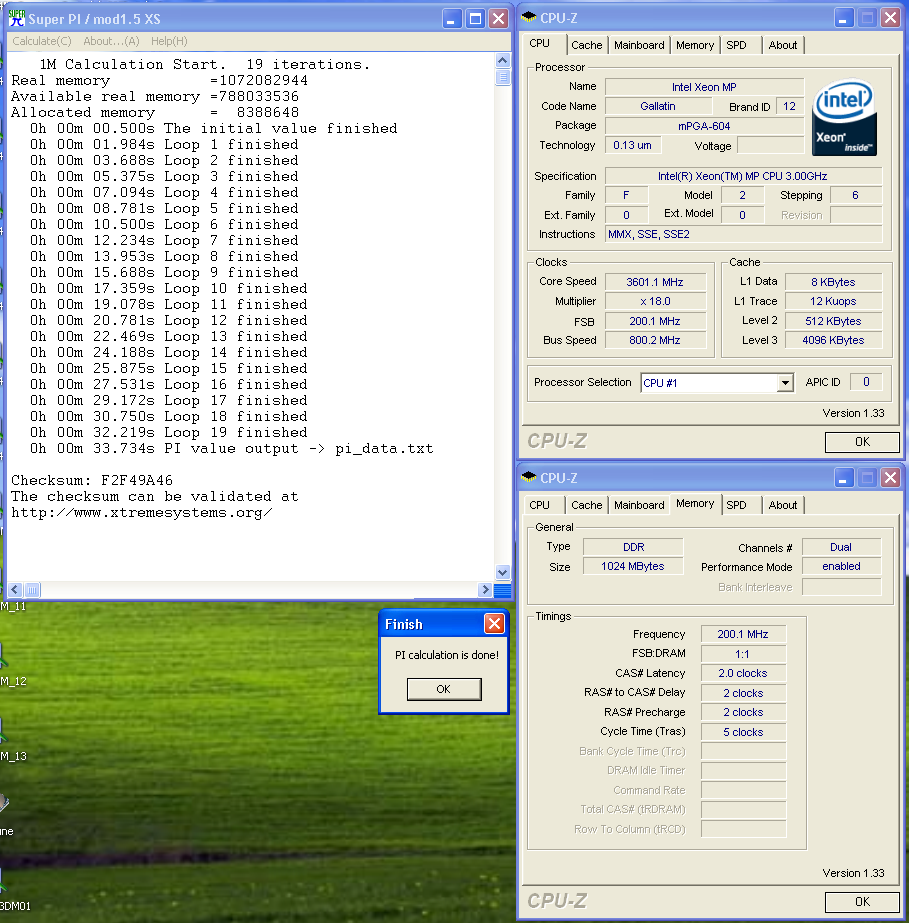Select Mainboard tab in lower CPU-Z window
Viewport: 909px width, 923px height.
[639, 505]
